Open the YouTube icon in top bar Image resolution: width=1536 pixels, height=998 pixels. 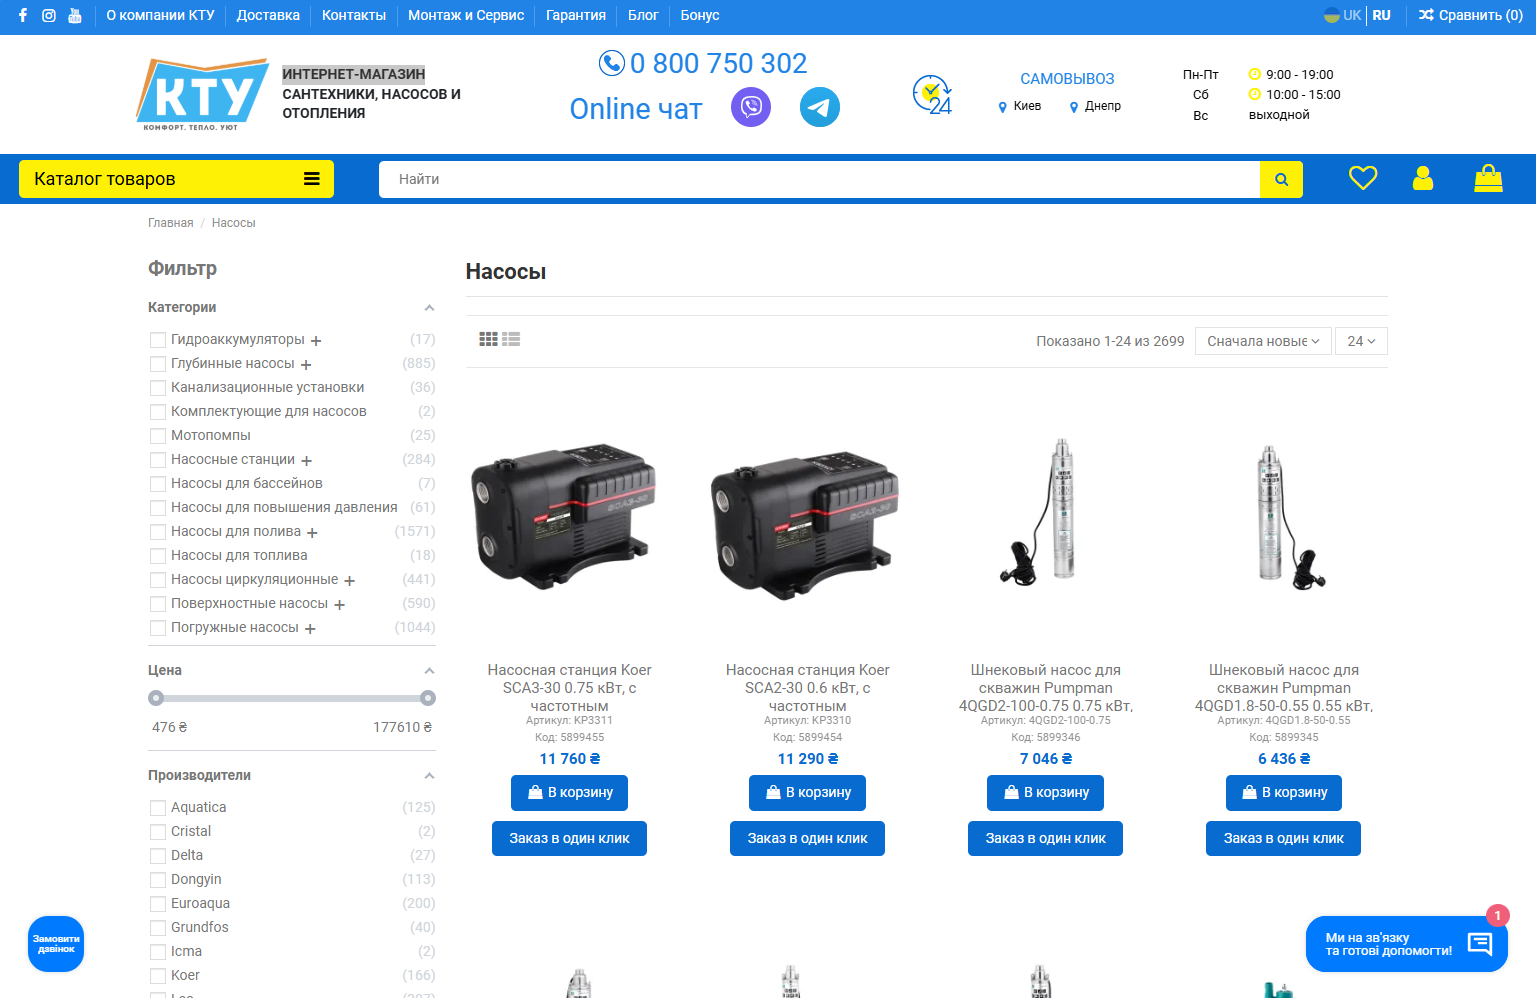click(75, 15)
